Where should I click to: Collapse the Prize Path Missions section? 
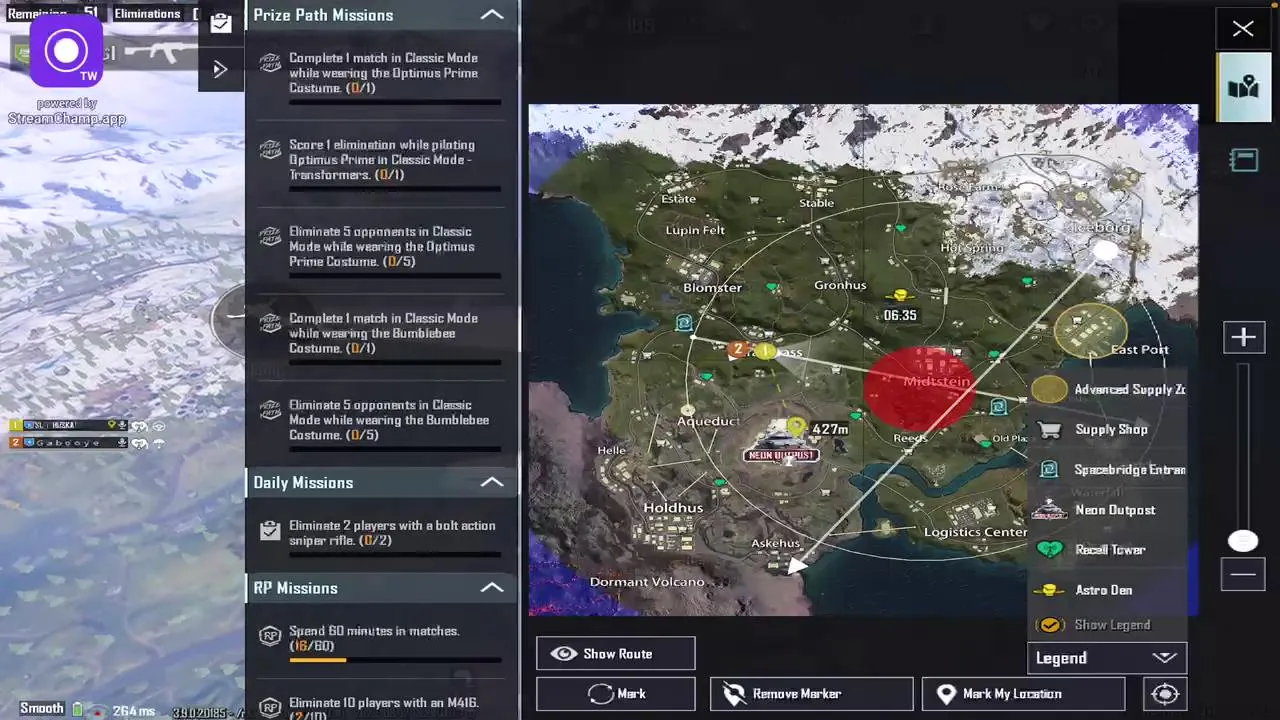click(492, 15)
